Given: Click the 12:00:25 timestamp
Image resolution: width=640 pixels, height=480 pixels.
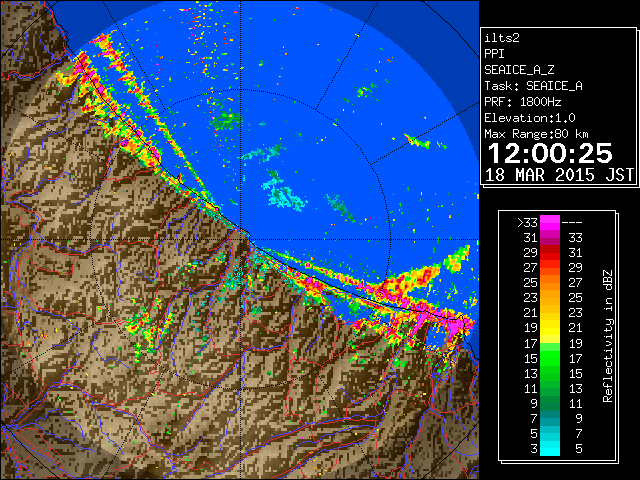Looking at the screenshot, I should [550, 153].
